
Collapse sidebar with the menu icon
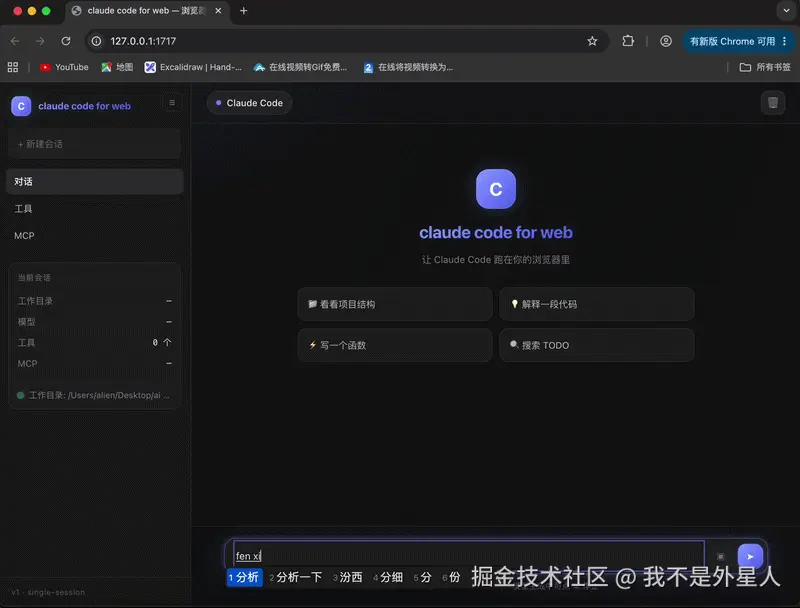(x=172, y=103)
